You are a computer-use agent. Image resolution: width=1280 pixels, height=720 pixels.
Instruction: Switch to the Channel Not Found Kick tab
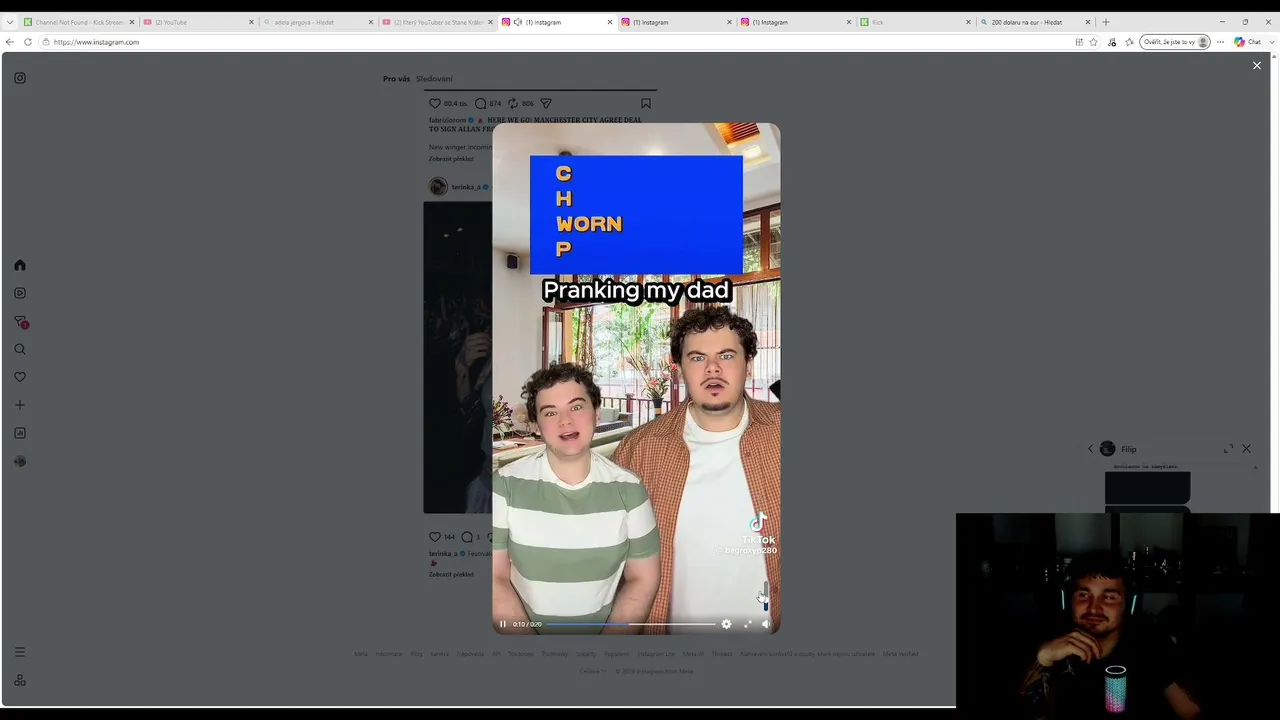coord(77,22)
